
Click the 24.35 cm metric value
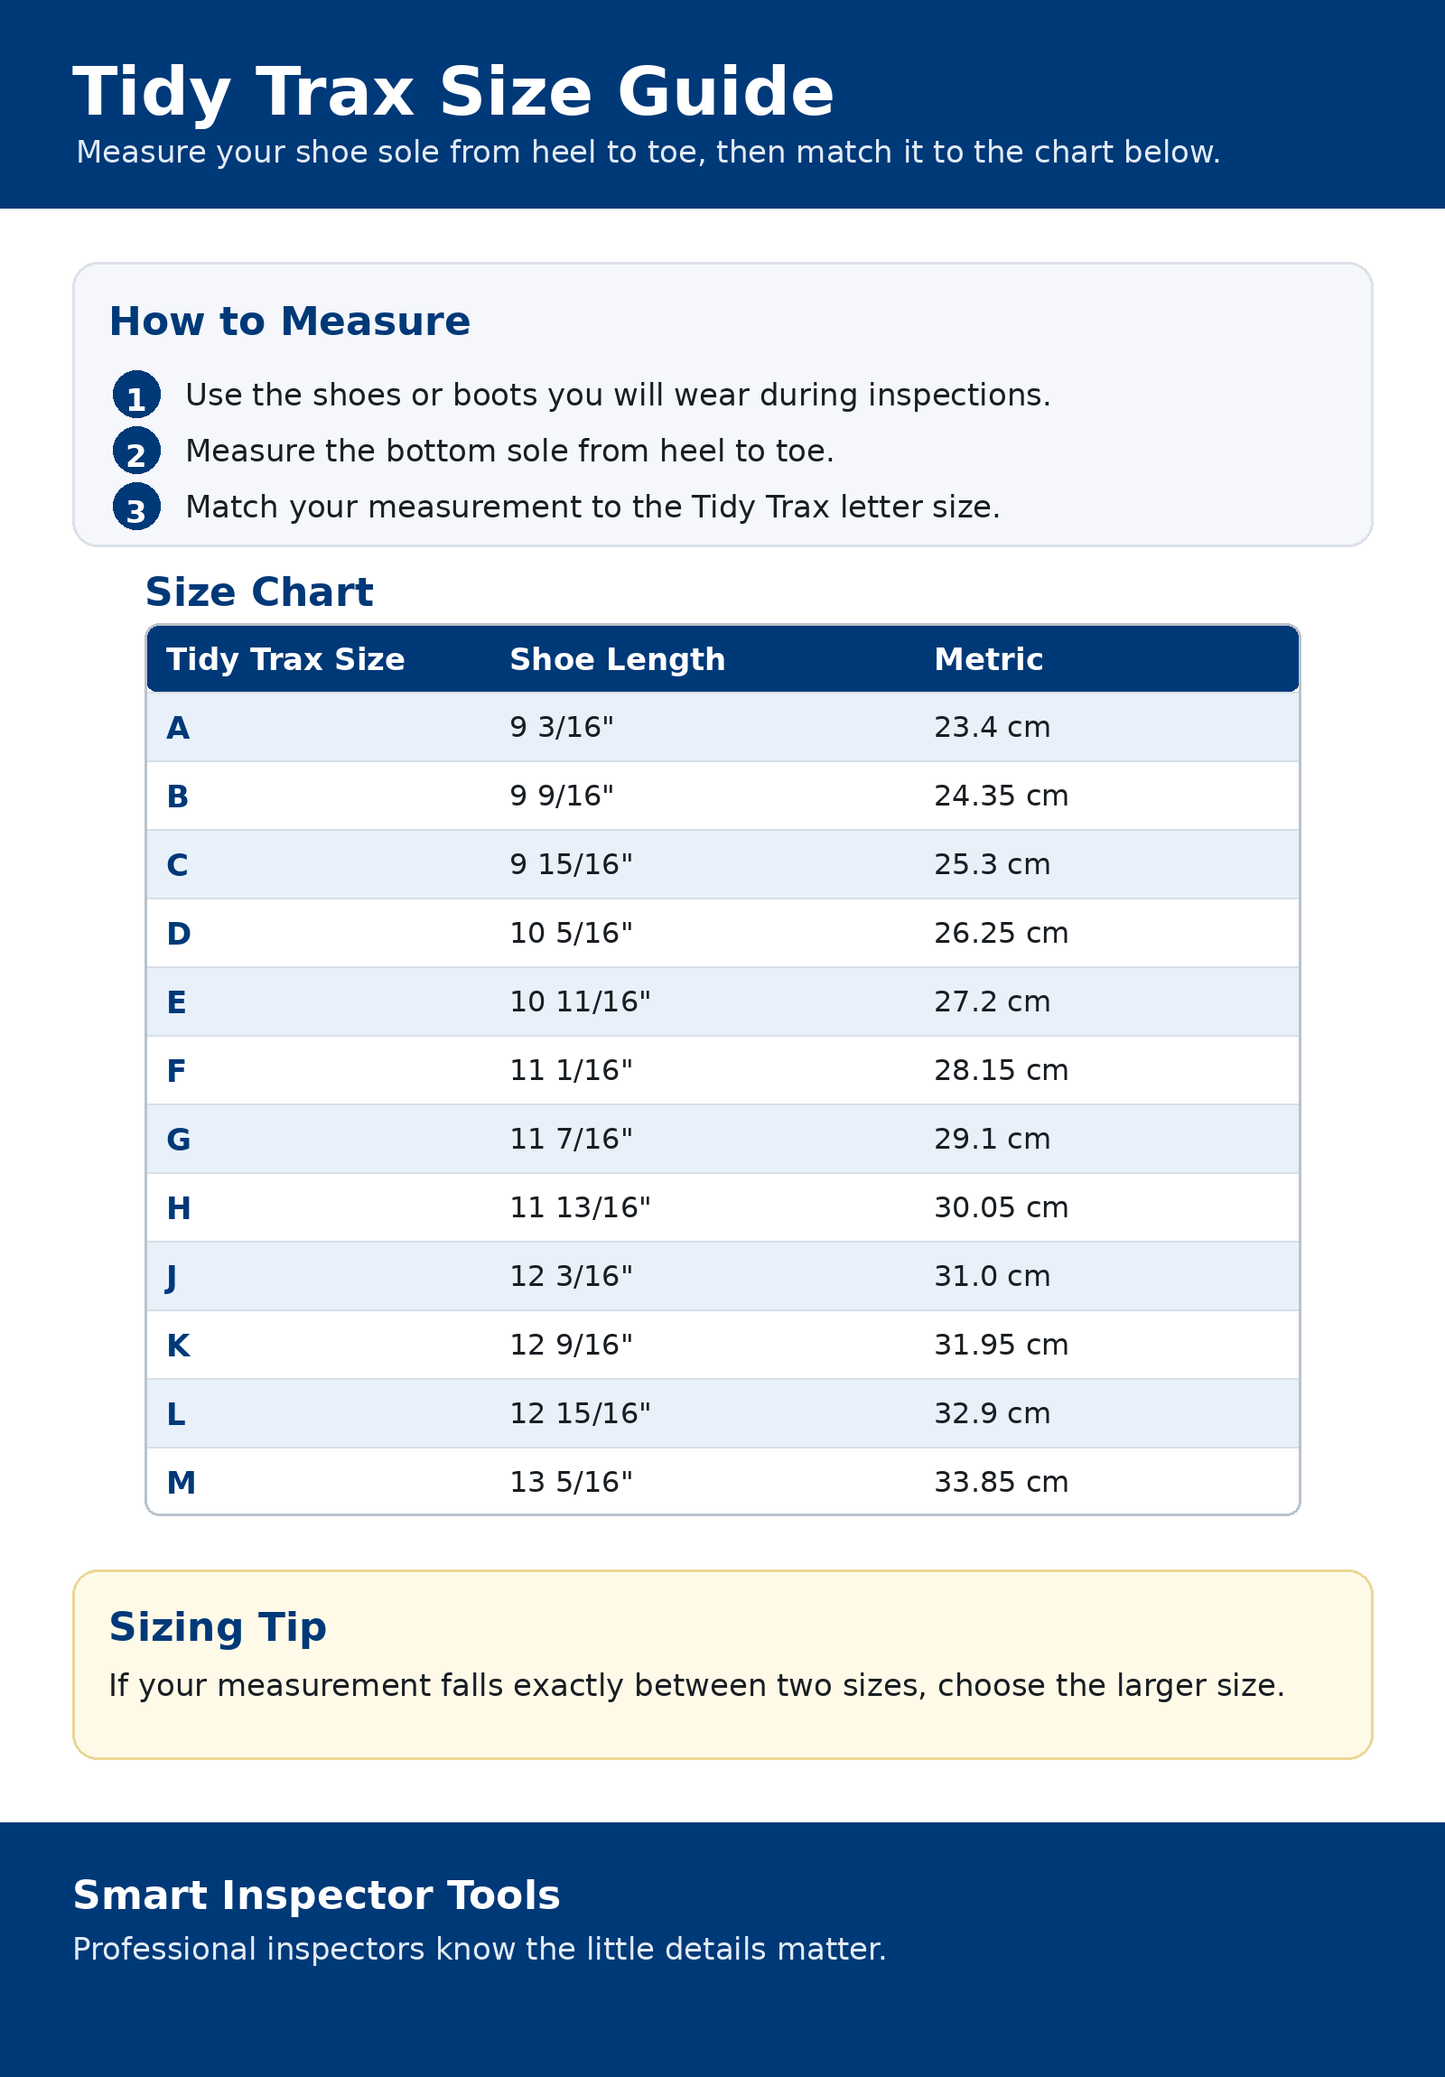click(1001, 796)
